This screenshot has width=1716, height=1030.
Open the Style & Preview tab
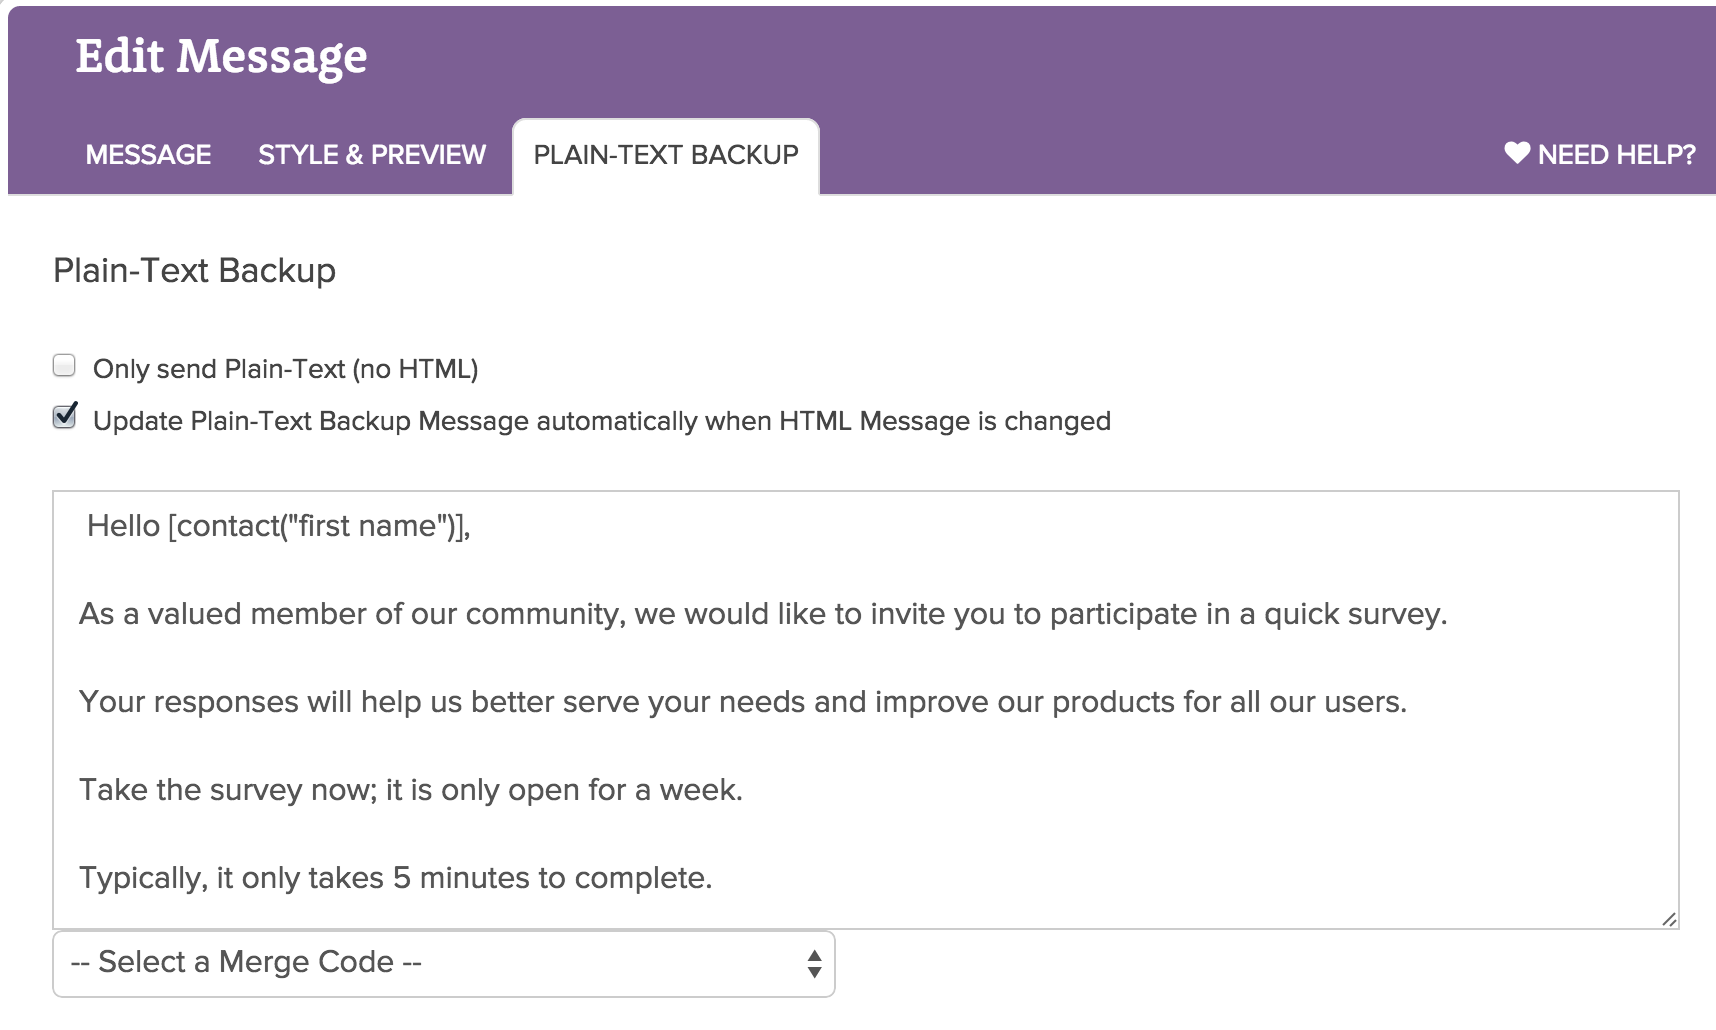[371, 155]
